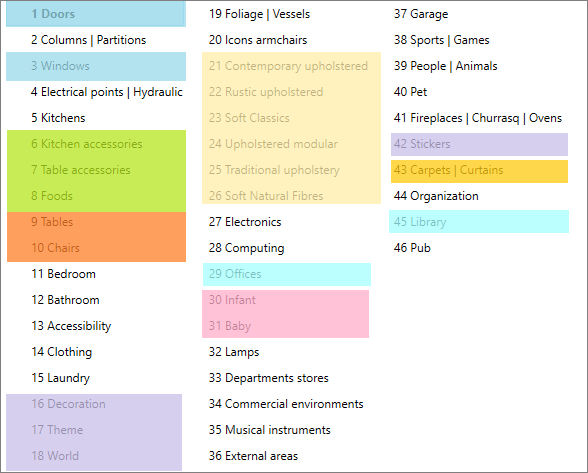Choose 4 Electrical points | Hydraulic
Screen dimensions: 588x473
pos(106,92)
